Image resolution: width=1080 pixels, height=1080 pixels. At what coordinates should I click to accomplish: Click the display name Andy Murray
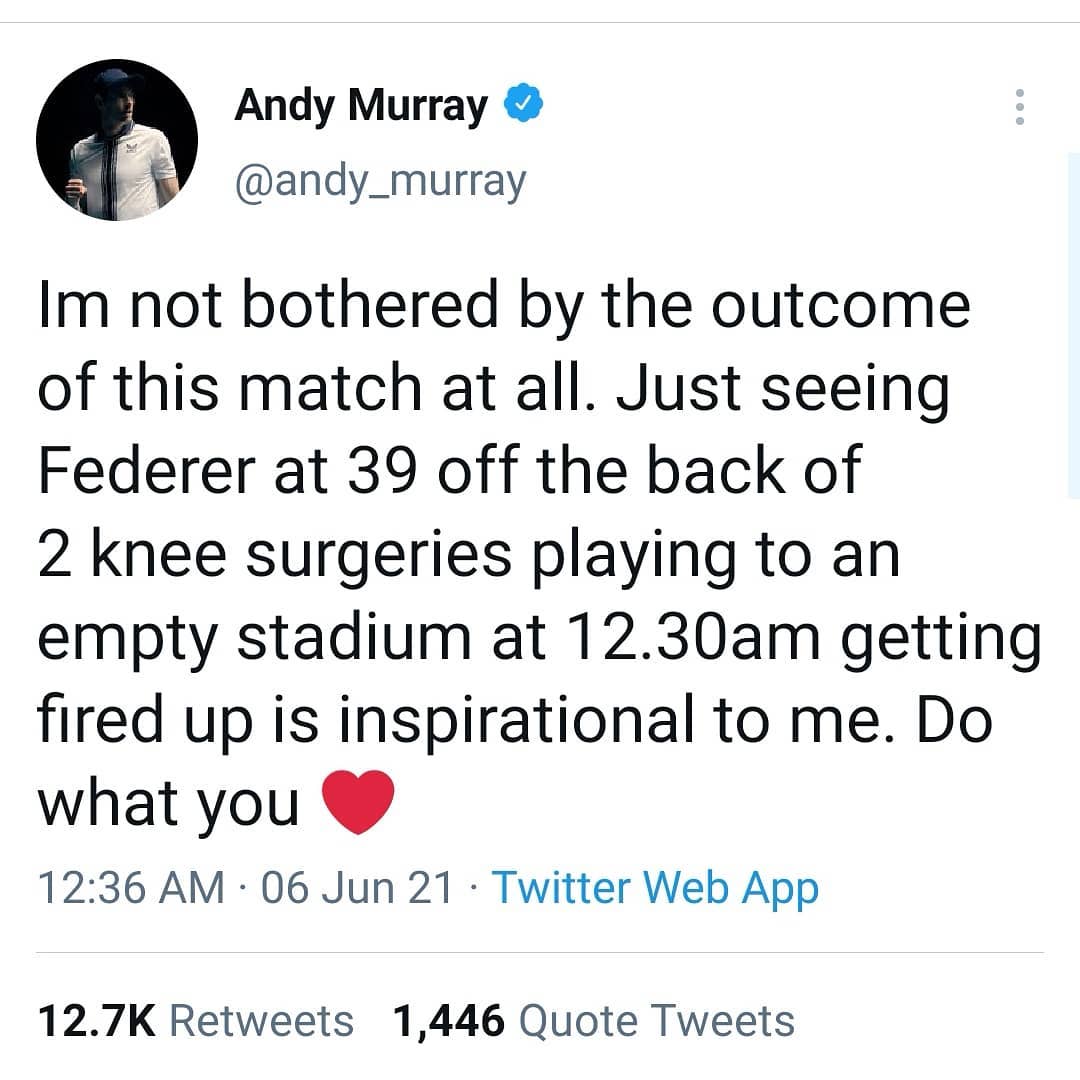tap(361, 106)
